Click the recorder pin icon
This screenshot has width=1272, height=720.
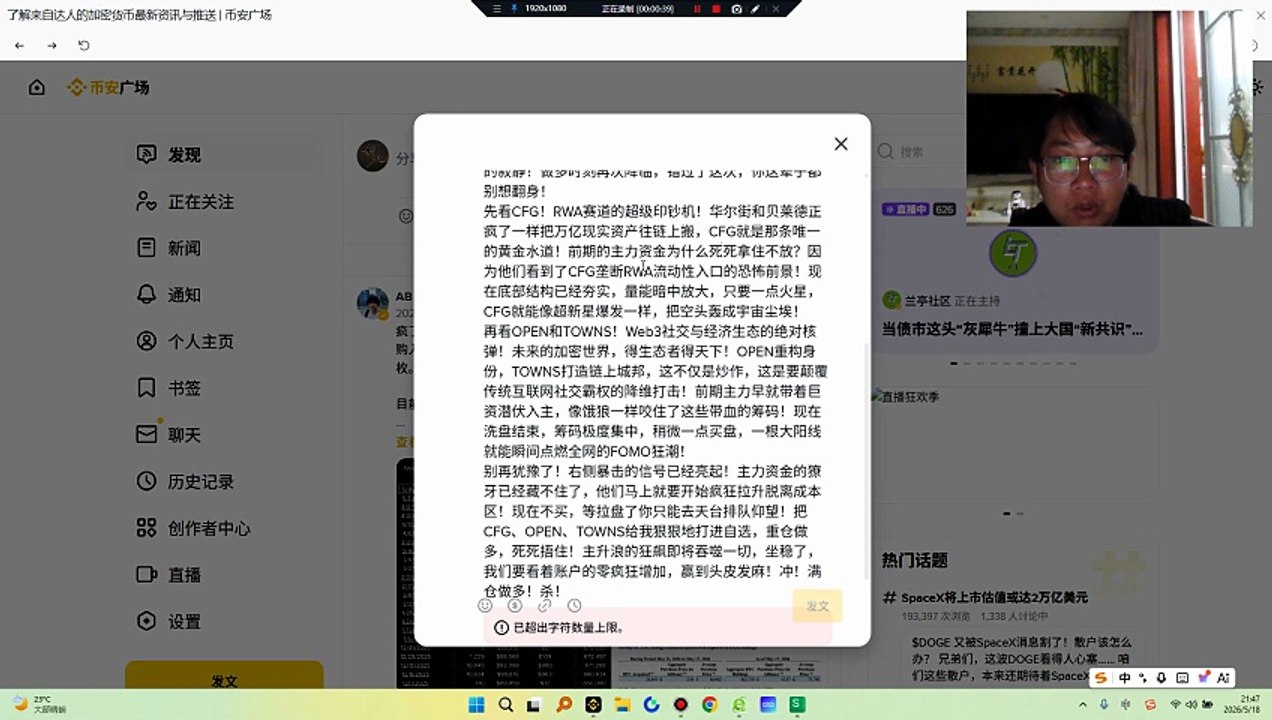pos(514,8)
